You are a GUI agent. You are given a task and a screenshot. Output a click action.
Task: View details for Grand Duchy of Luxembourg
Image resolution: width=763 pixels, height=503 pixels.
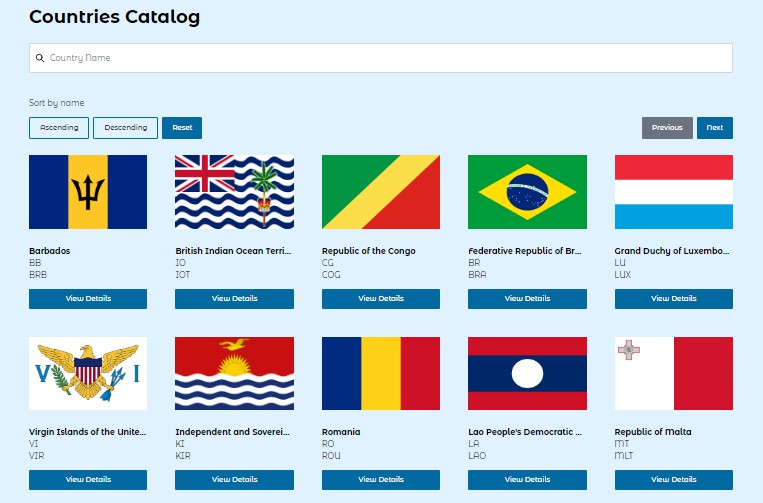[673, 299]
